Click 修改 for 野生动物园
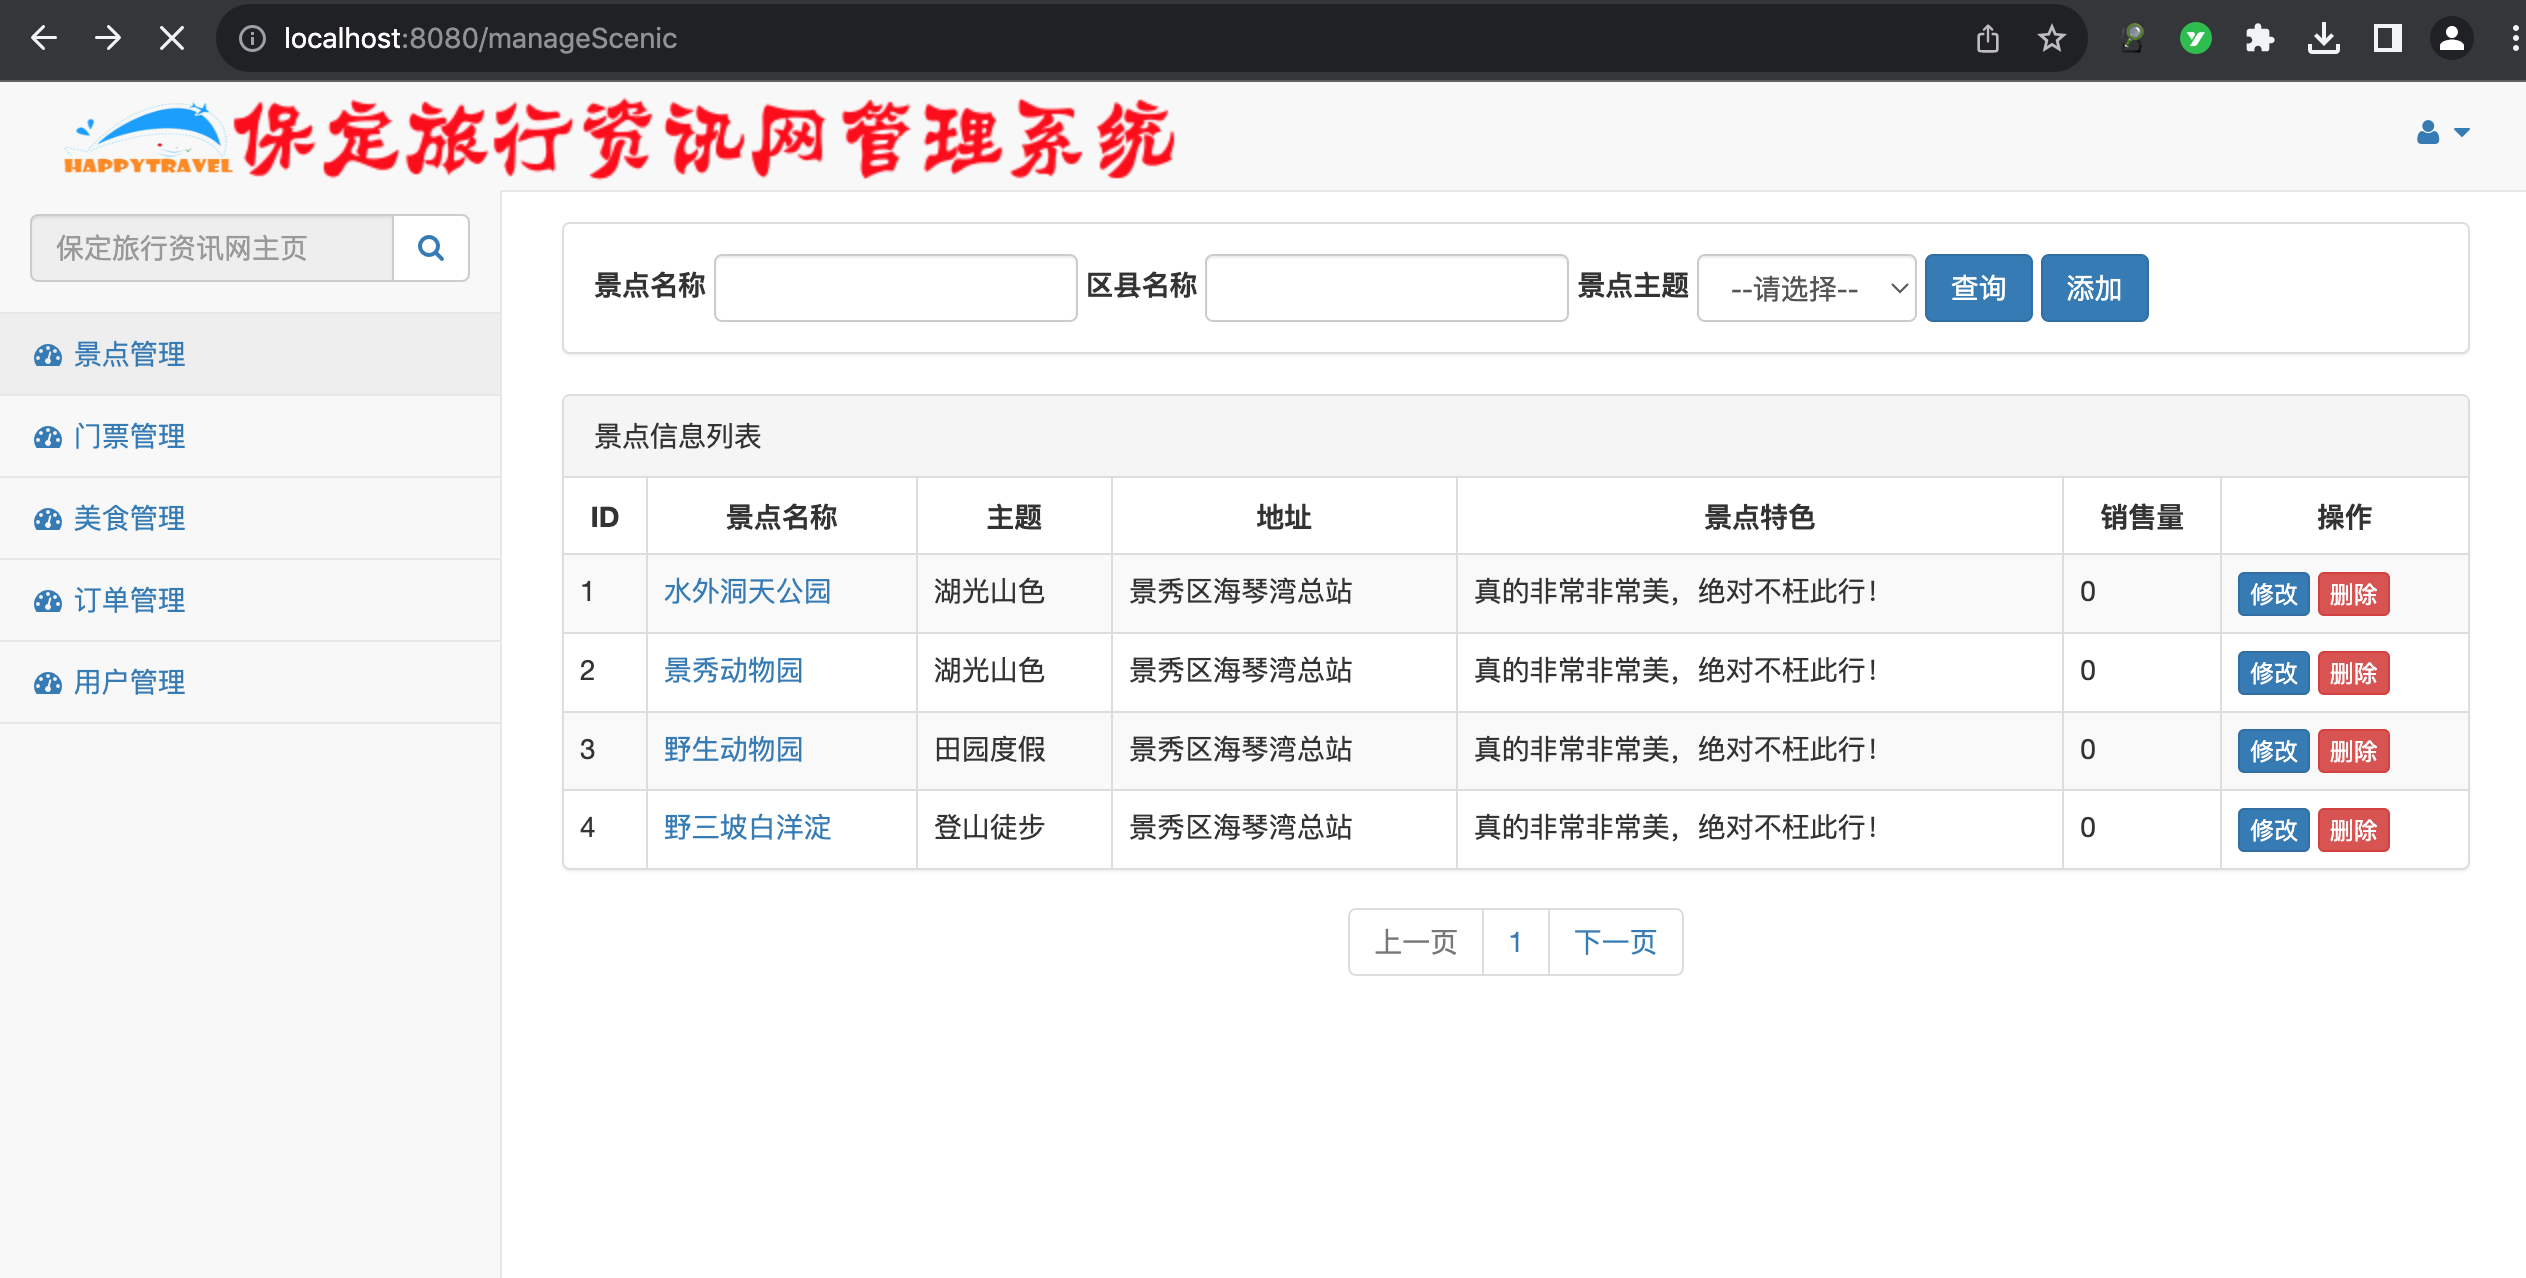This screenshot has width=2526, height=1278. click(2273, 751)
